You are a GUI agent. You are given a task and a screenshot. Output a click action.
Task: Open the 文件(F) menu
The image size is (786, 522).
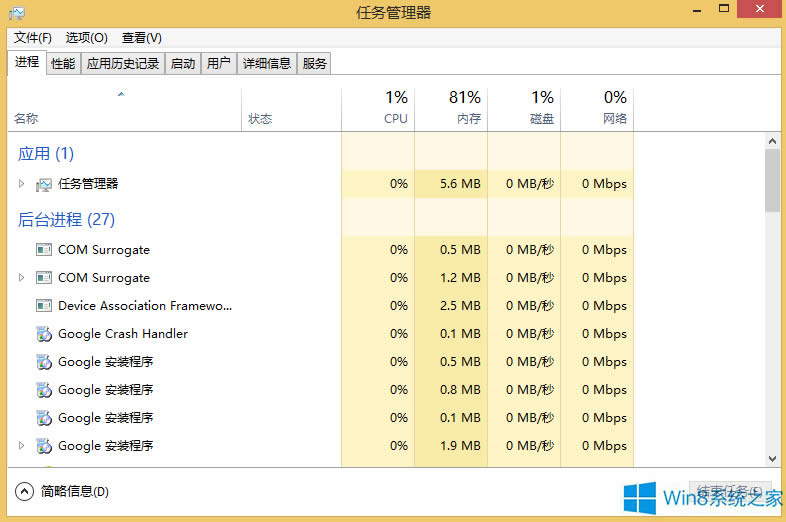[33, 38]
